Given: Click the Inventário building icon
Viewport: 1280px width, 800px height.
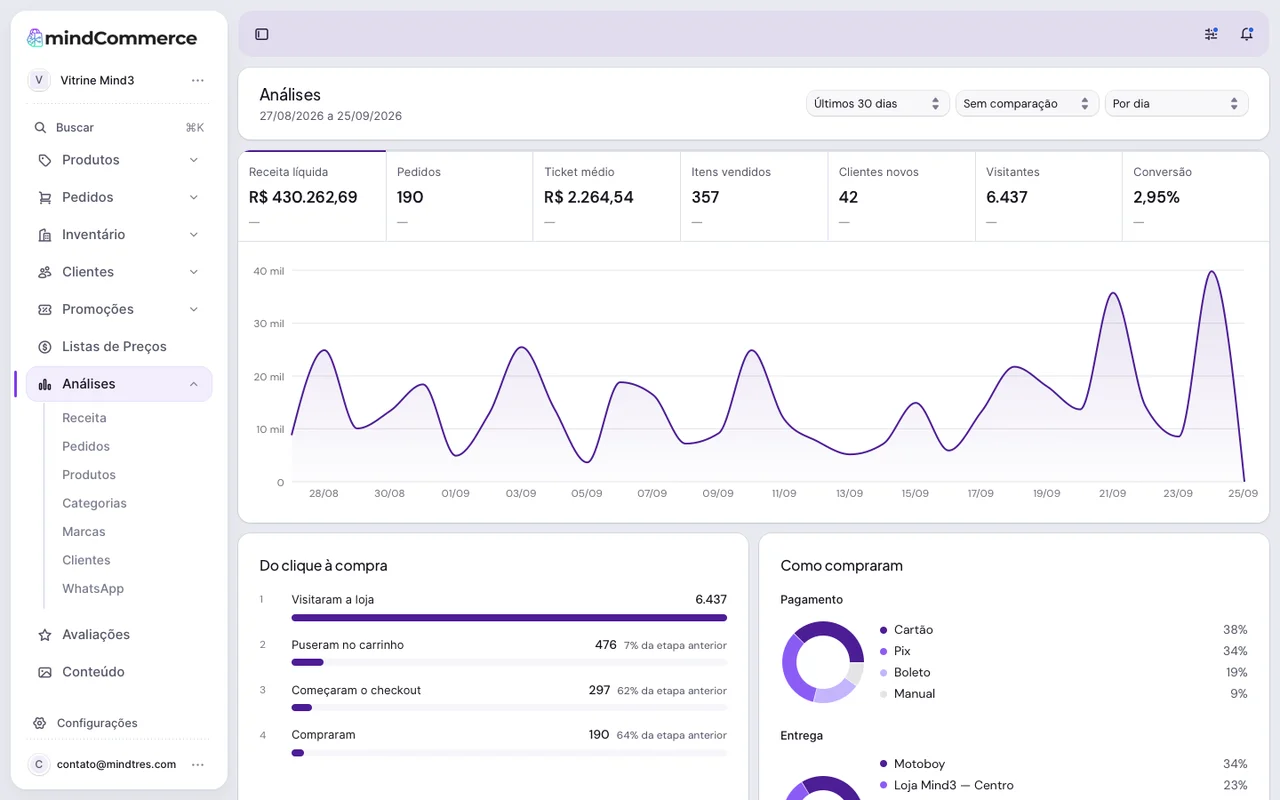Looking at the screenshot, I should point(44,235).
